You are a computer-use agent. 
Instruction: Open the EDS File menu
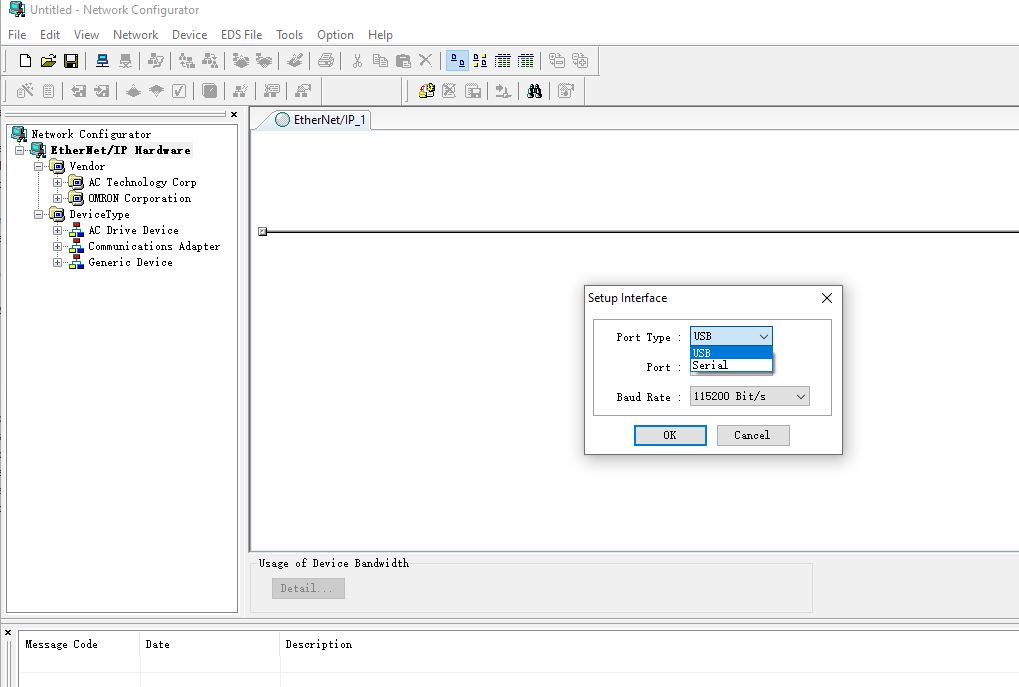click(x=241, y=34)
